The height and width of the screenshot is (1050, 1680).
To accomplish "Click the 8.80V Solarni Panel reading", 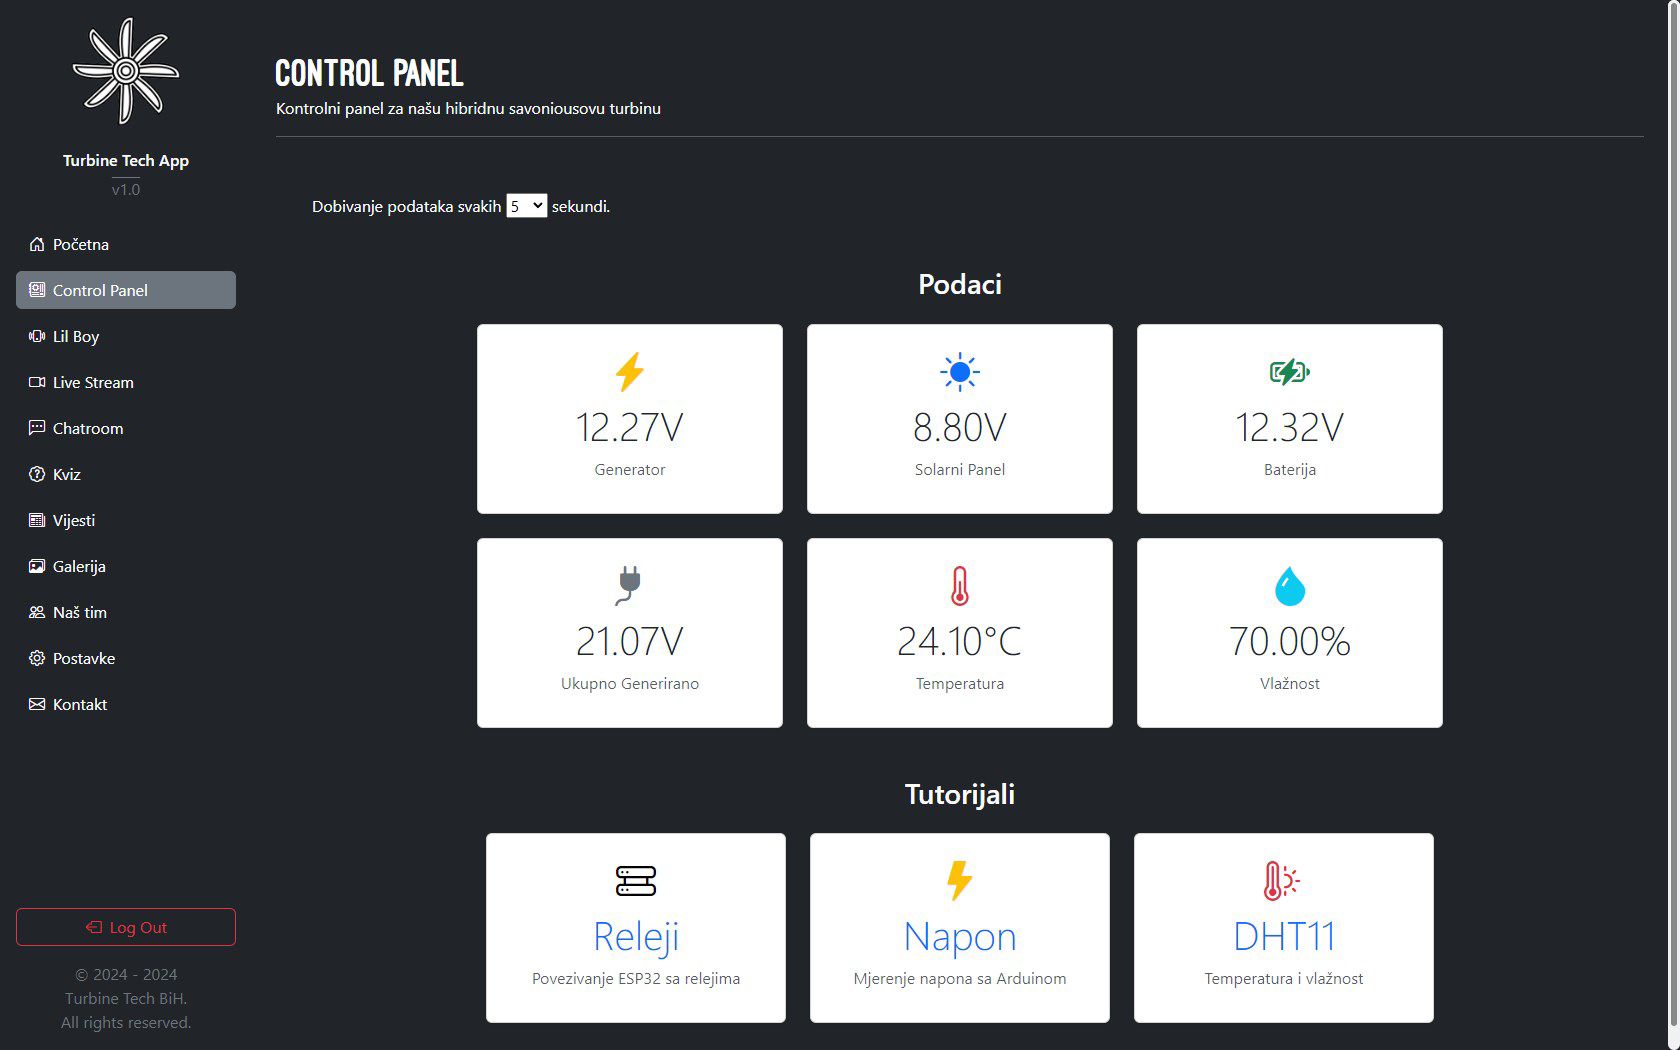I will [960, 427].
